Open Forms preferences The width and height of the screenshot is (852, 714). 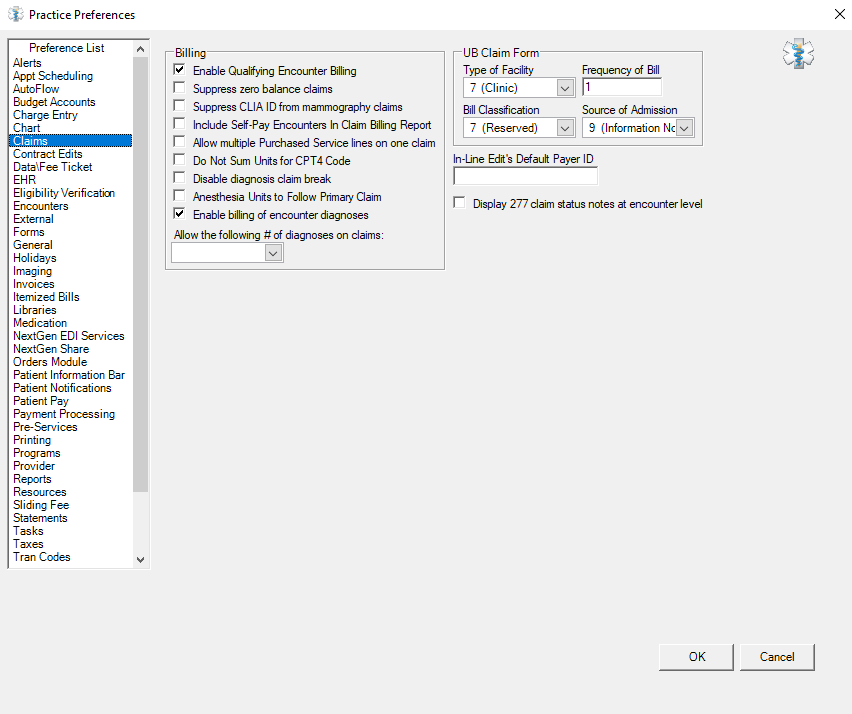coord(29,232)
